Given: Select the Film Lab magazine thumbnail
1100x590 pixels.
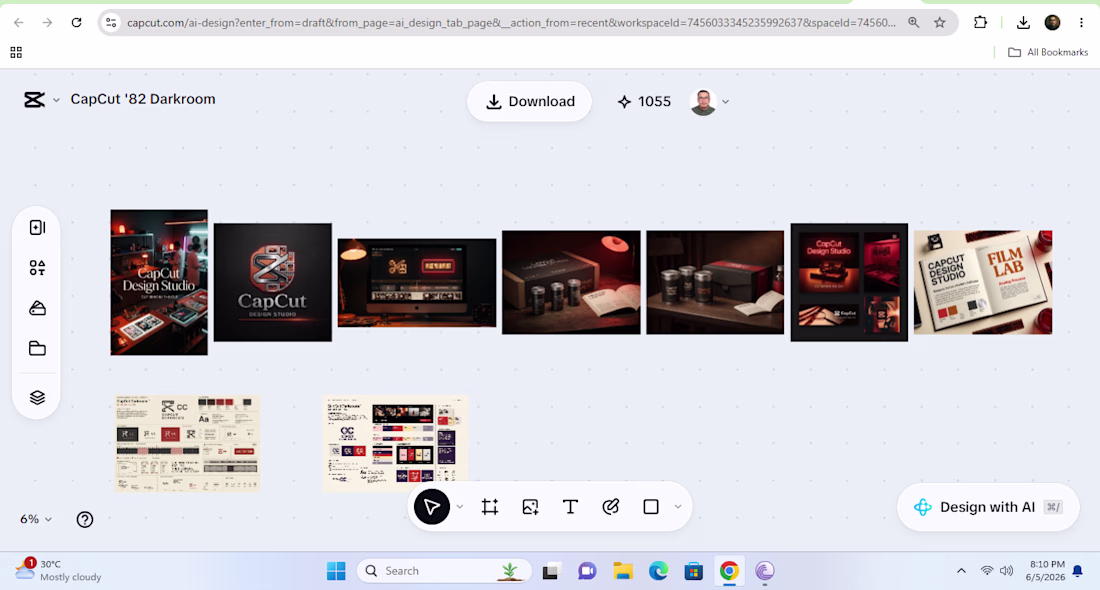Looking at the screenshot, I should (983, 282).
